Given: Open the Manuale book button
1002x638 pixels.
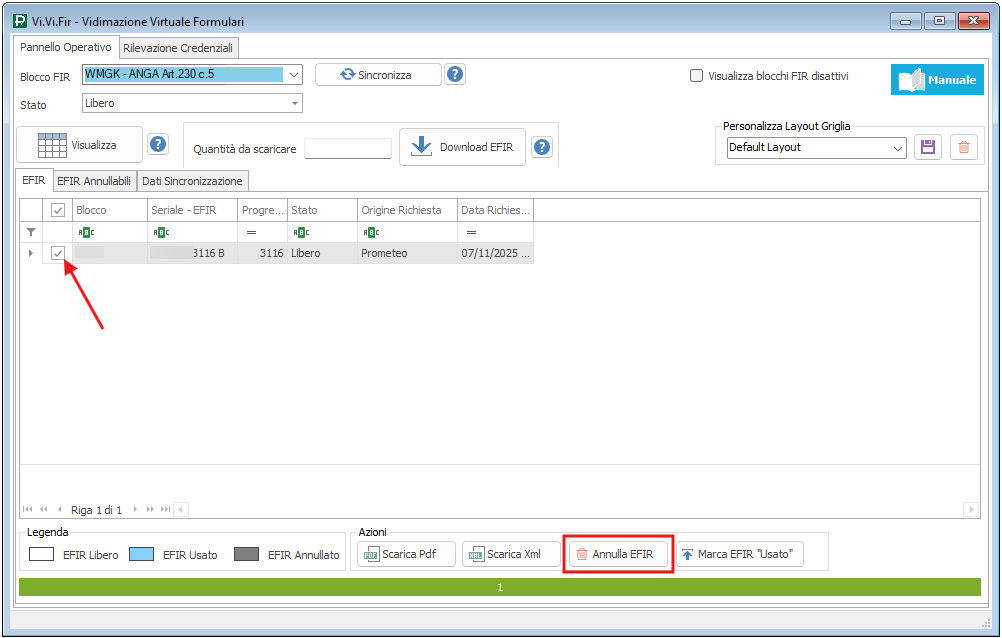Looking at the screenshot, I should [937, 80].
